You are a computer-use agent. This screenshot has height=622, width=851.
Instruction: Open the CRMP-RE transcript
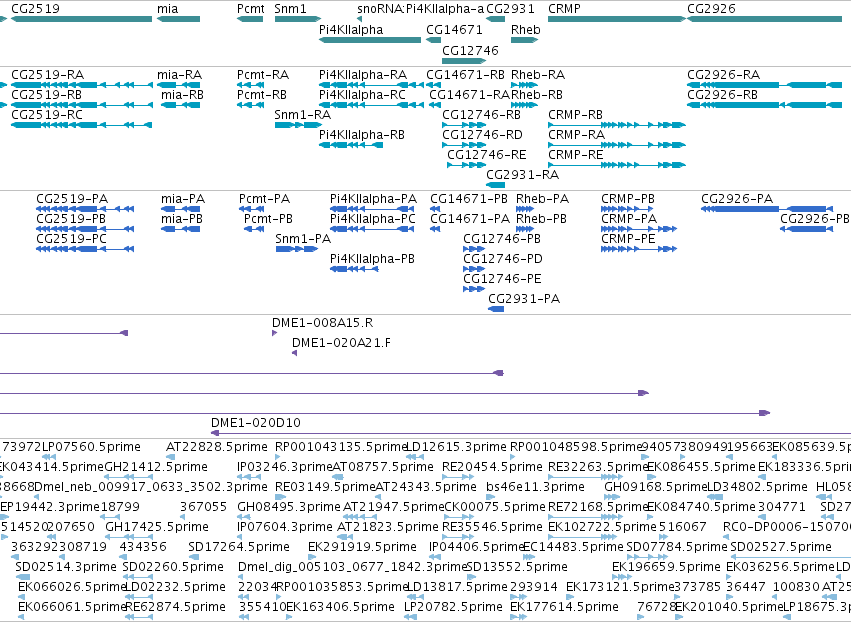click(x=617, y=165)
